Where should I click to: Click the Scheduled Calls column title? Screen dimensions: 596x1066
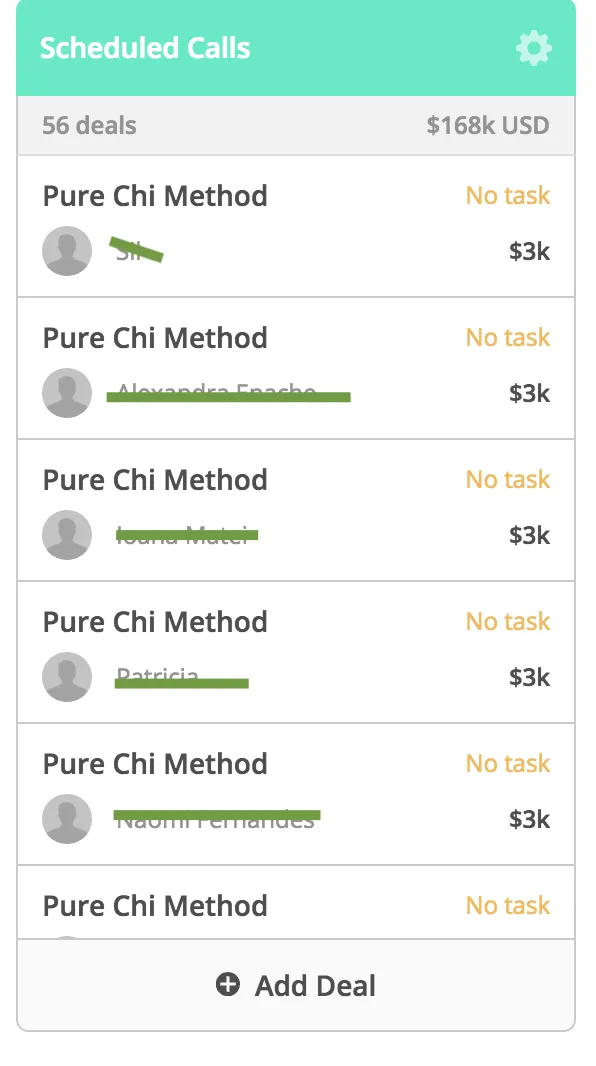(x=145, y=48)
